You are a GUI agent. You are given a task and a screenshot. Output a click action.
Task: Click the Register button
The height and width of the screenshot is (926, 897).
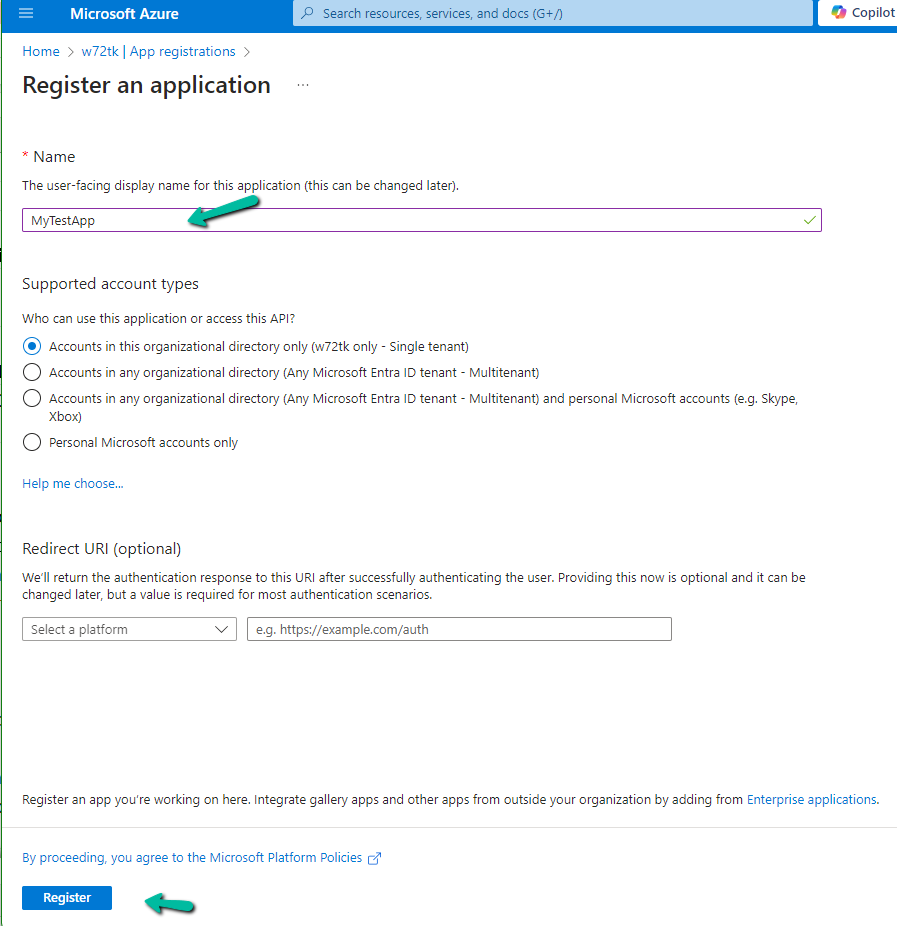pyautogui.click(x=67, y=898)
